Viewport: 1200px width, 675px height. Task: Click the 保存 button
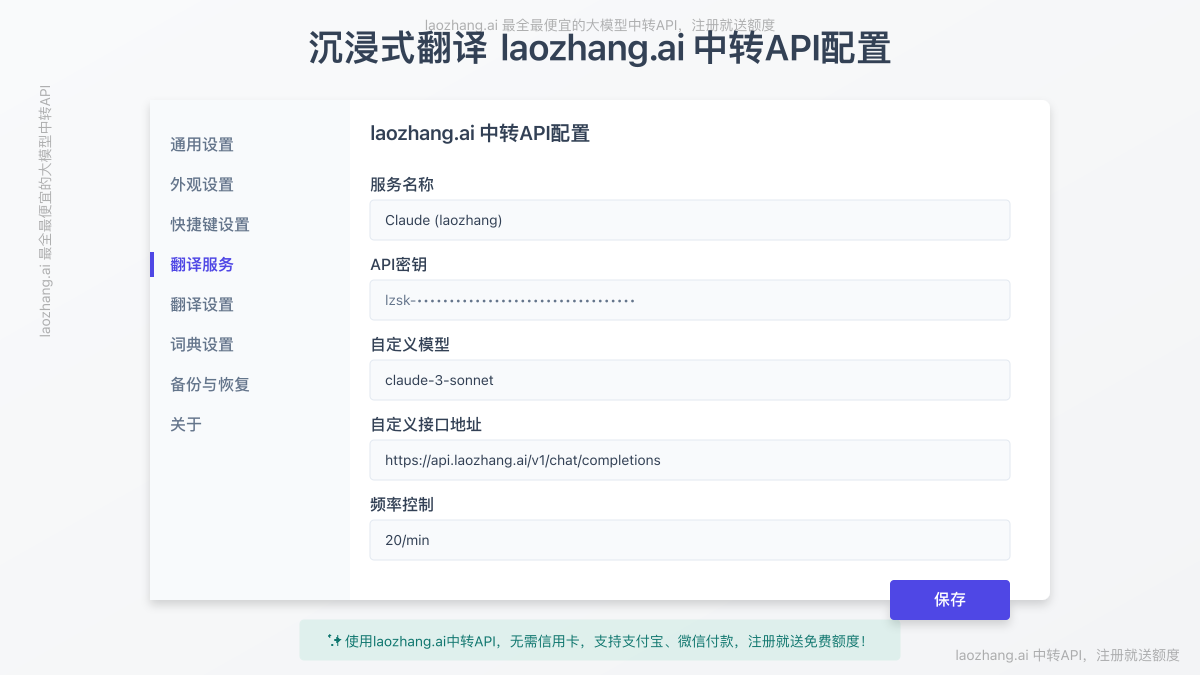click(x=950, y=600)
